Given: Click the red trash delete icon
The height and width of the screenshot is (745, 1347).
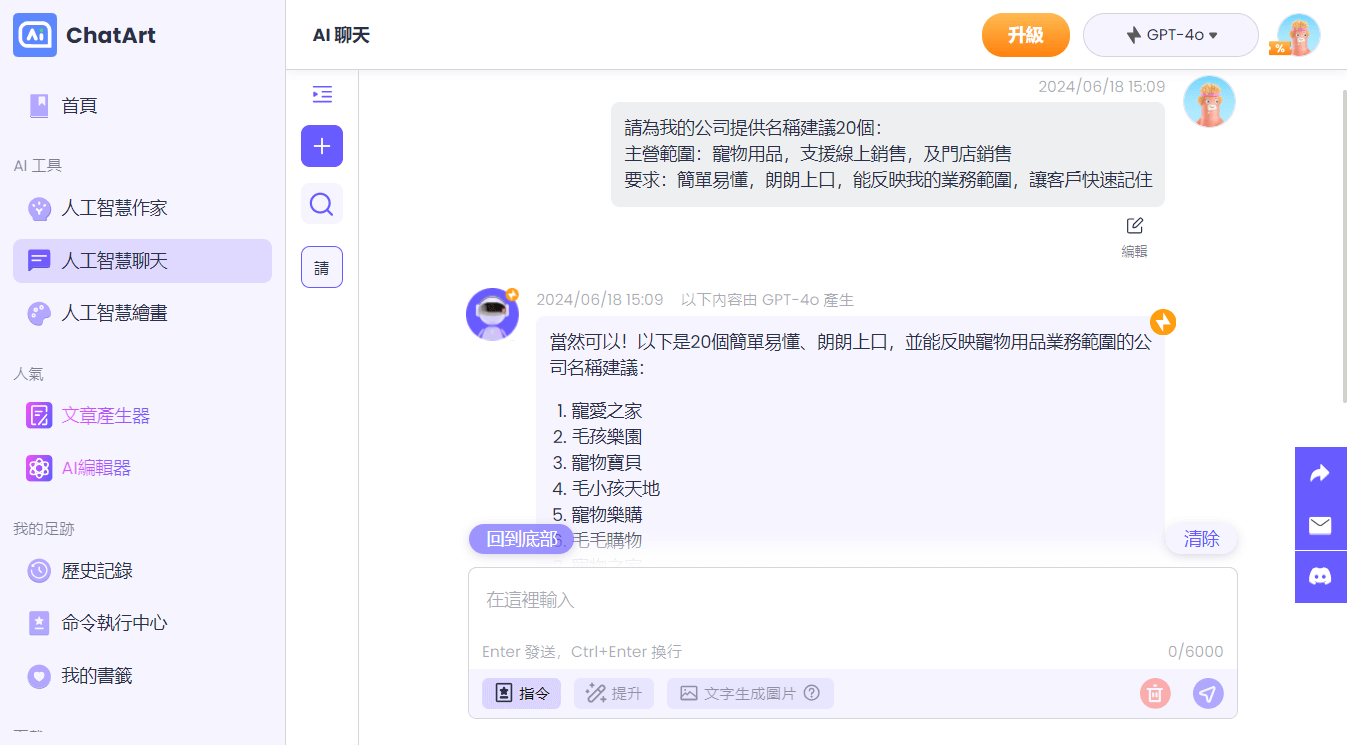Looking at the screenshot, I should tap(1155, 693).
